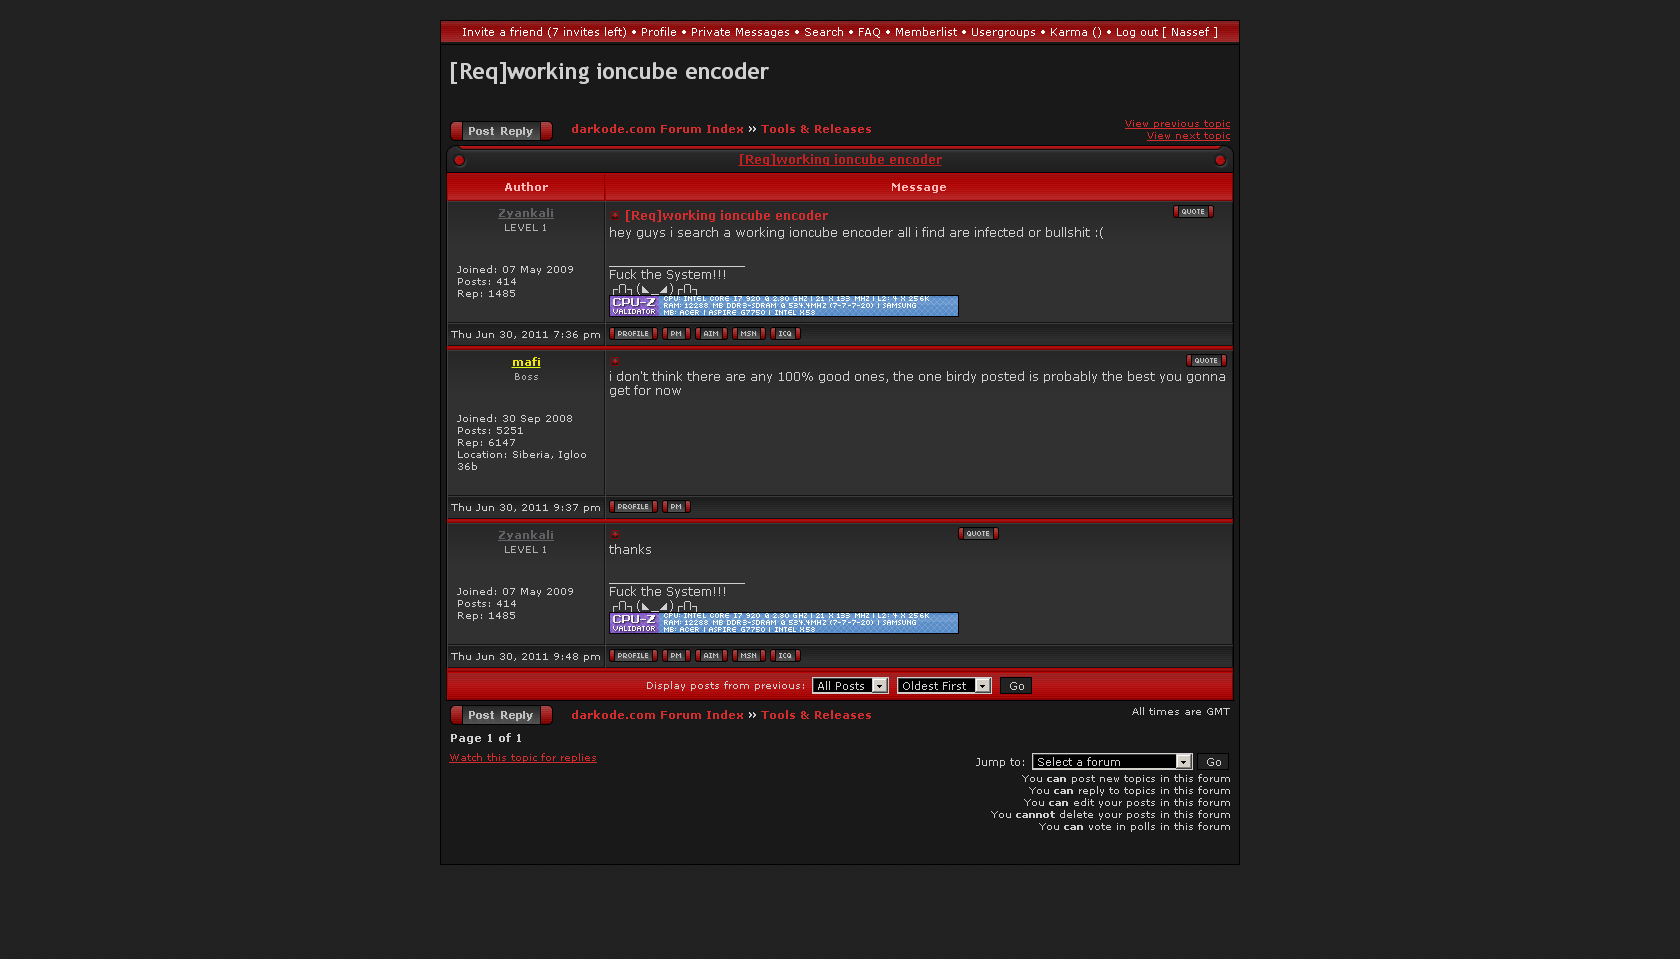Click AIM icon under Zyankali's first post
Viewport: 1680px width, 959px height.
[x=711, y=334]
